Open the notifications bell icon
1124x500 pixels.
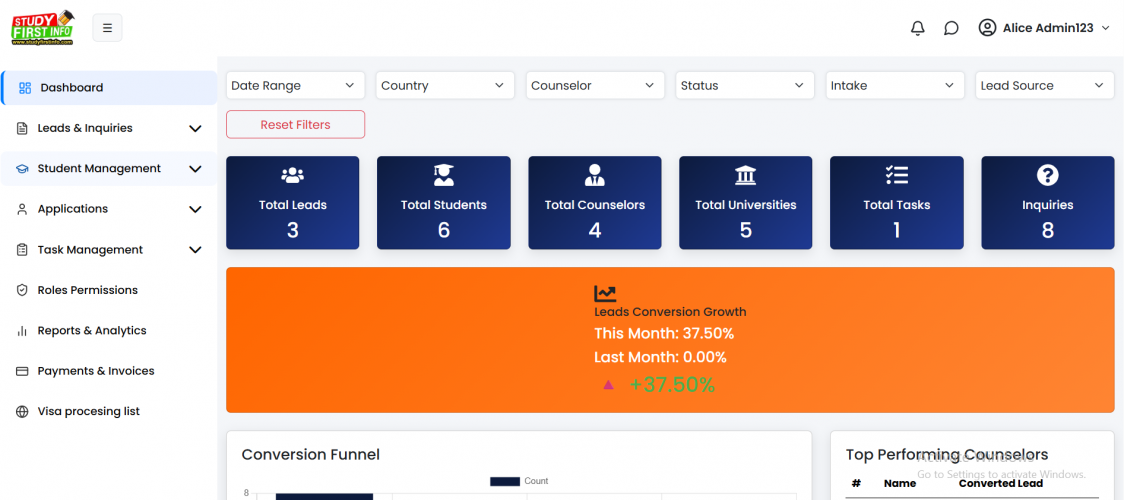click(917, 28)
